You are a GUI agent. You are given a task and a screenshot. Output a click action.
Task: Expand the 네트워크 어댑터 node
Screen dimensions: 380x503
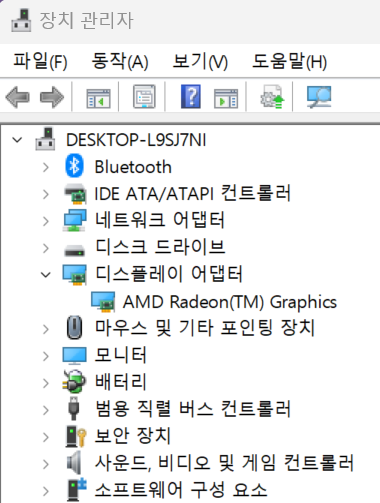tap(46, 221)
